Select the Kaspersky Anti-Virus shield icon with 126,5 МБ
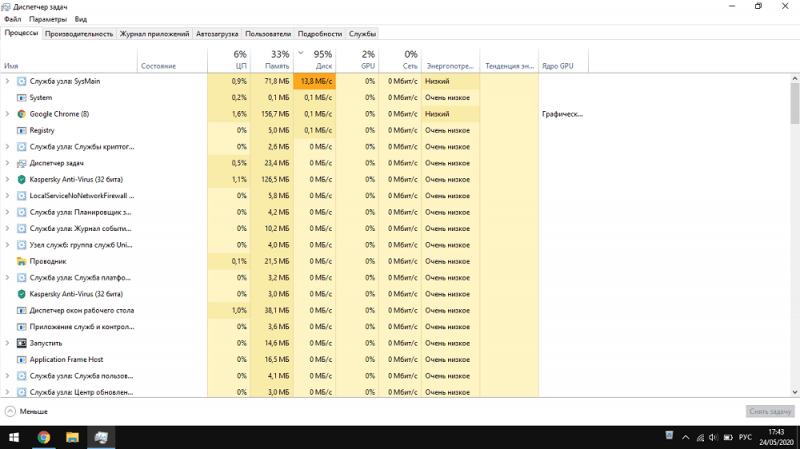The width and height of the screenshot is (800, 449). point(21,179)
